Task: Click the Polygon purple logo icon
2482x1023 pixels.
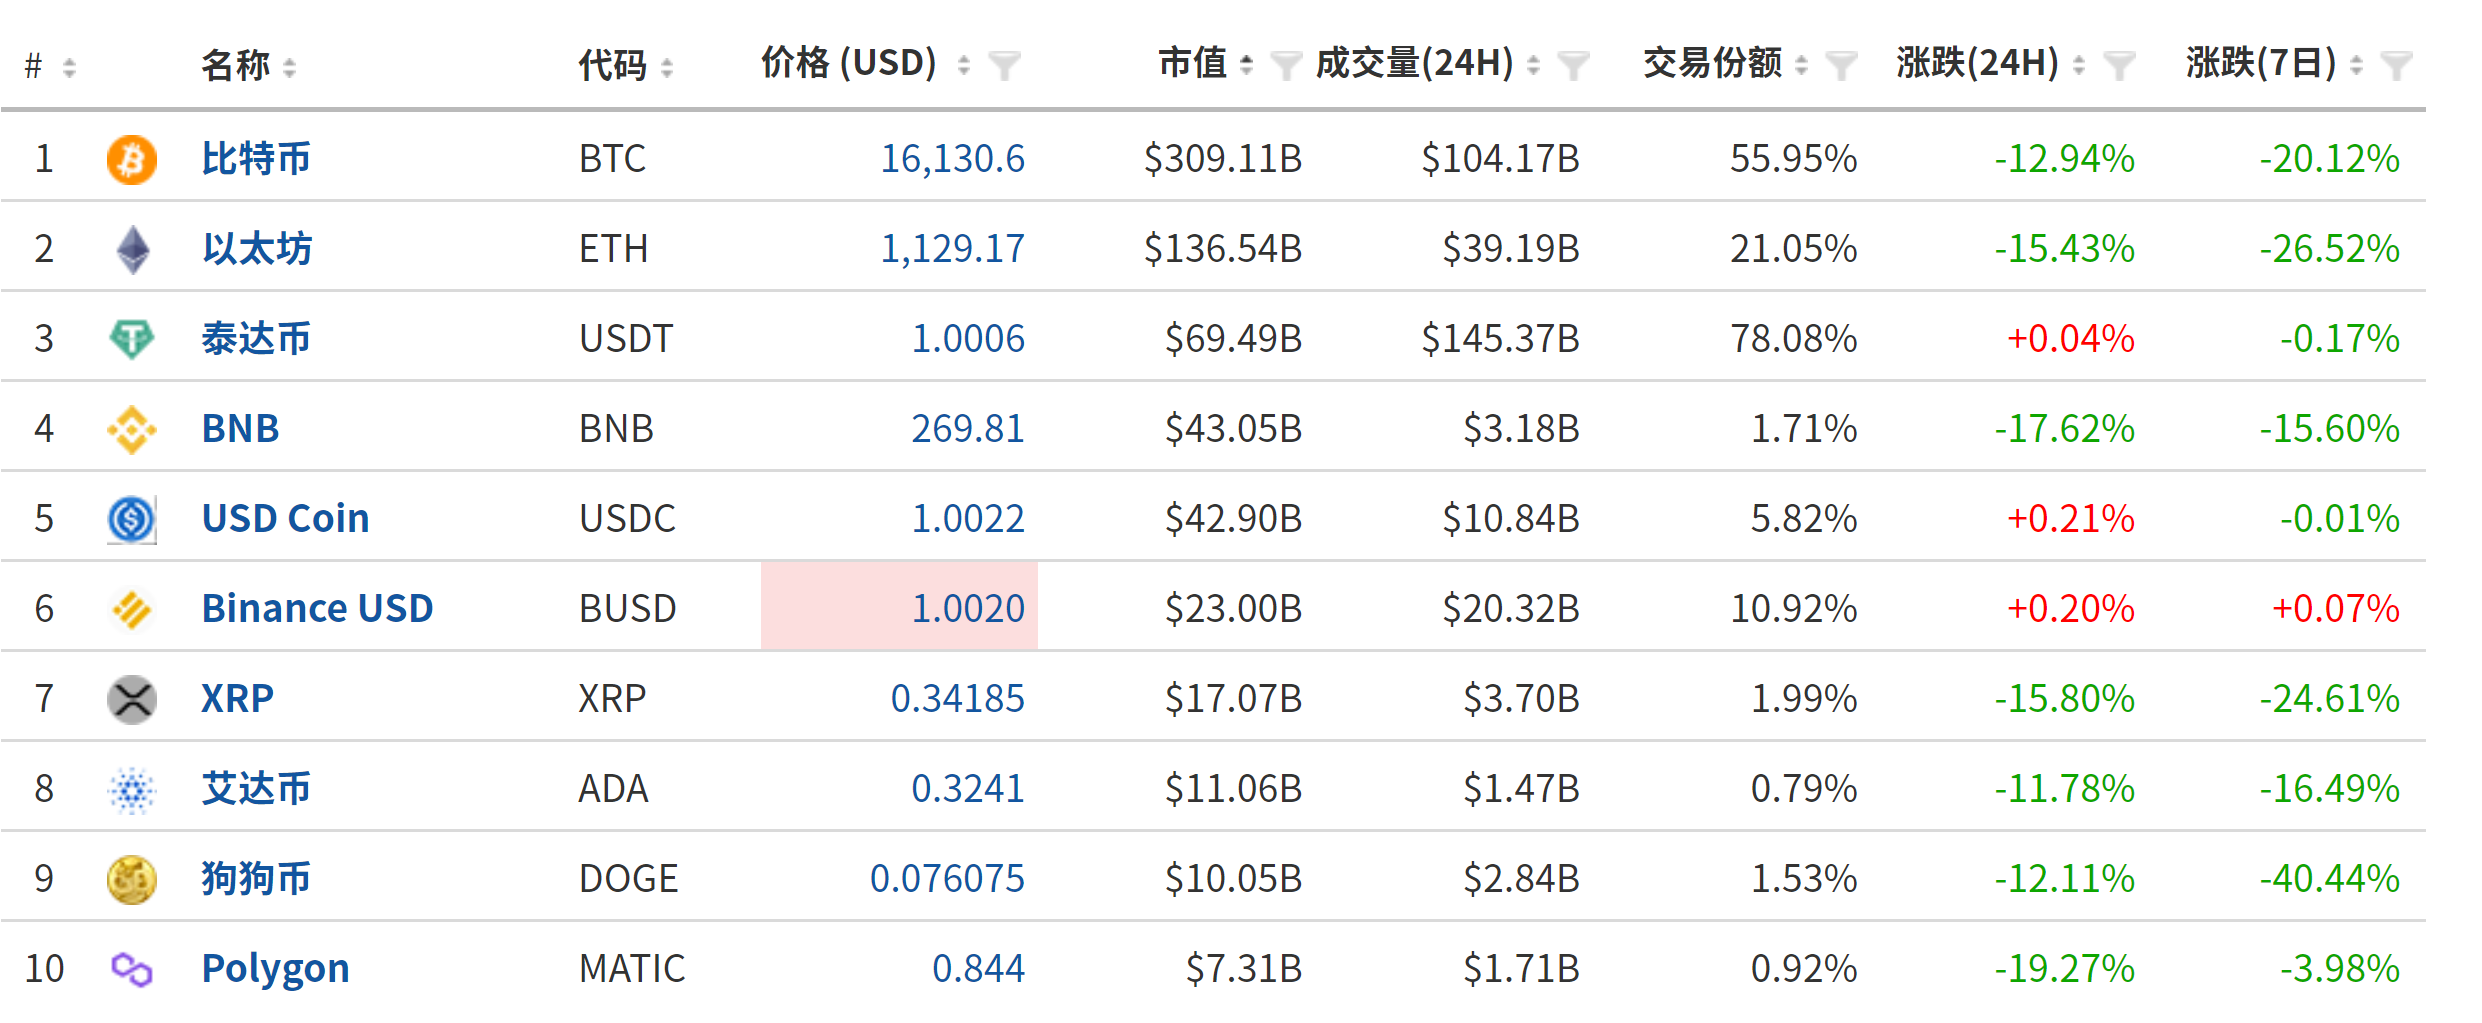Action: tap(131, 969)
